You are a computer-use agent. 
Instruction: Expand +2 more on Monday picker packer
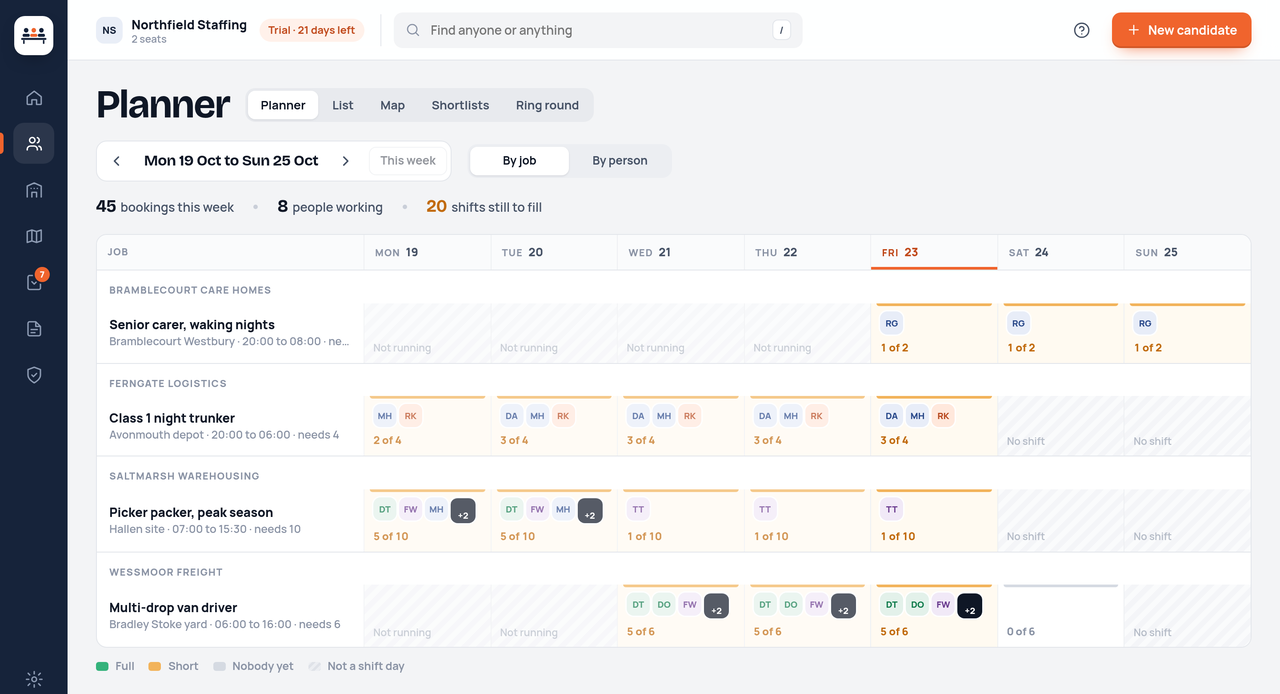point(463,511)
